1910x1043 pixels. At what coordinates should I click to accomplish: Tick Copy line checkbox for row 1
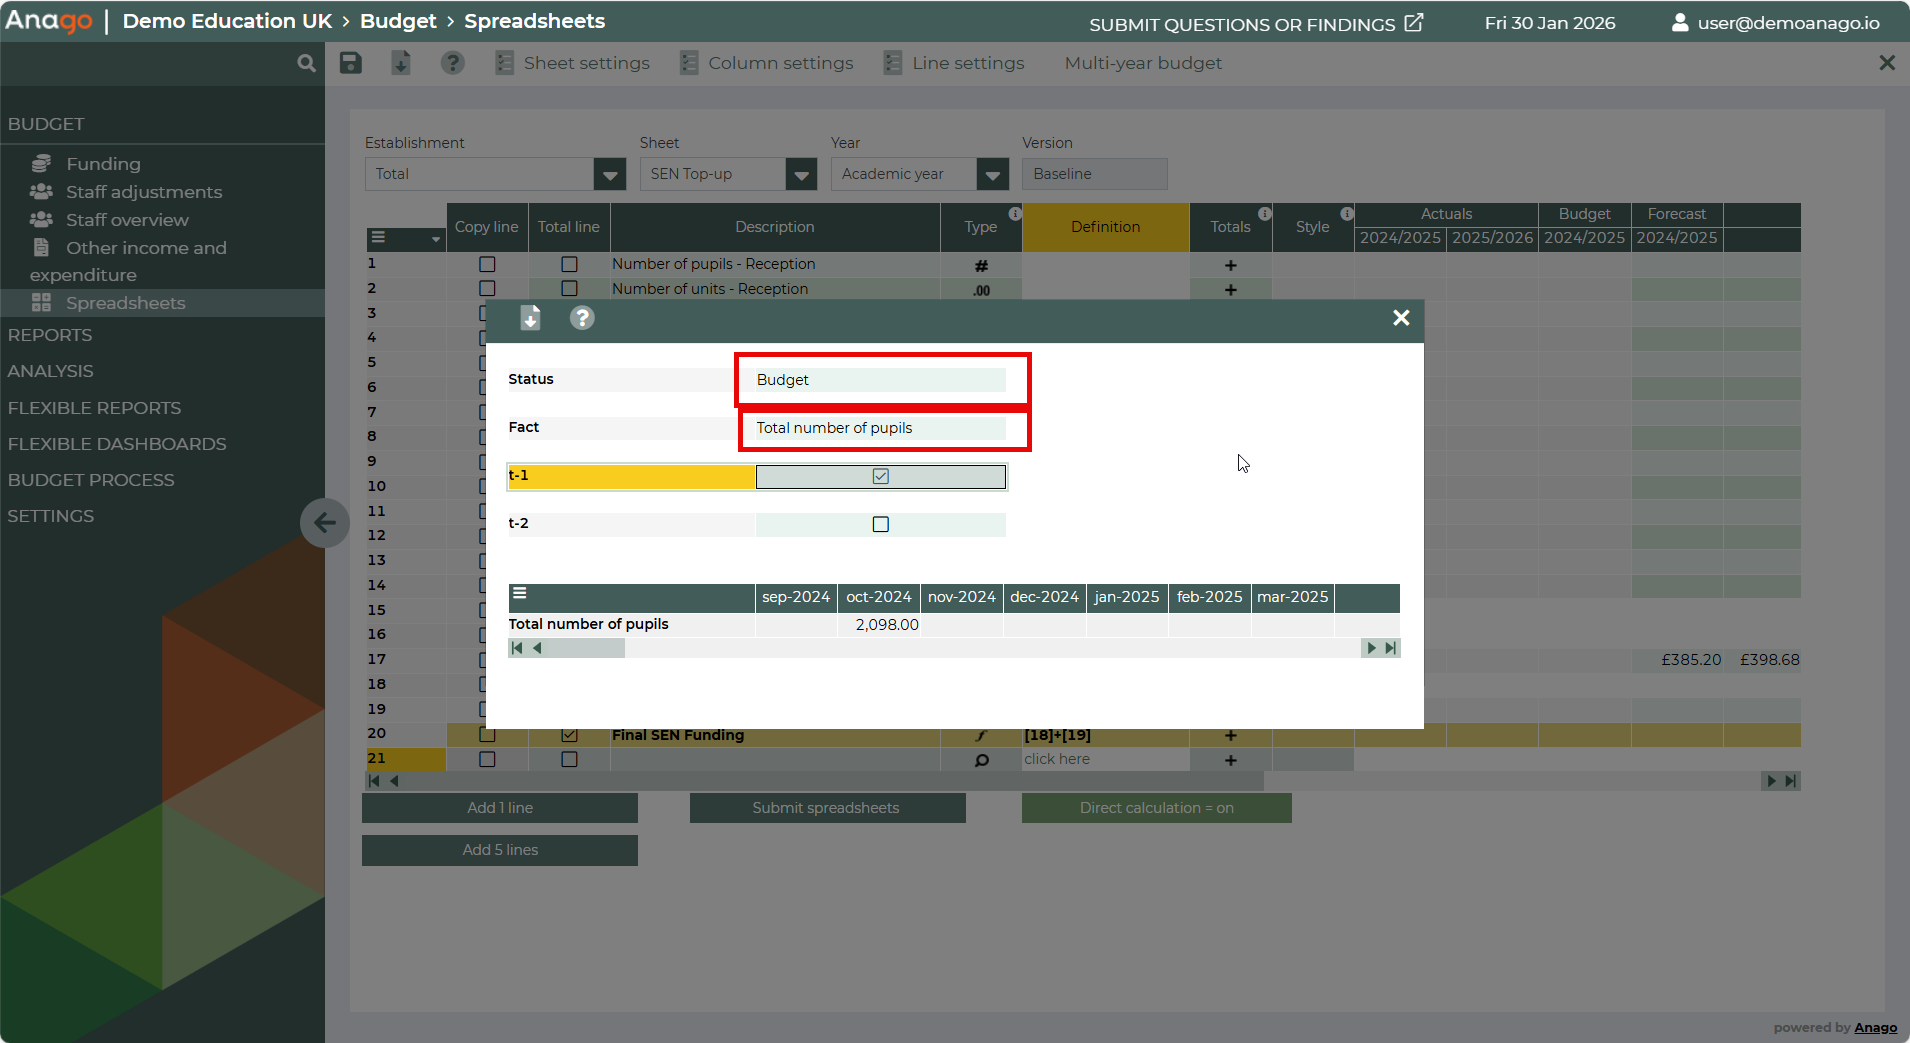point(487,264)
